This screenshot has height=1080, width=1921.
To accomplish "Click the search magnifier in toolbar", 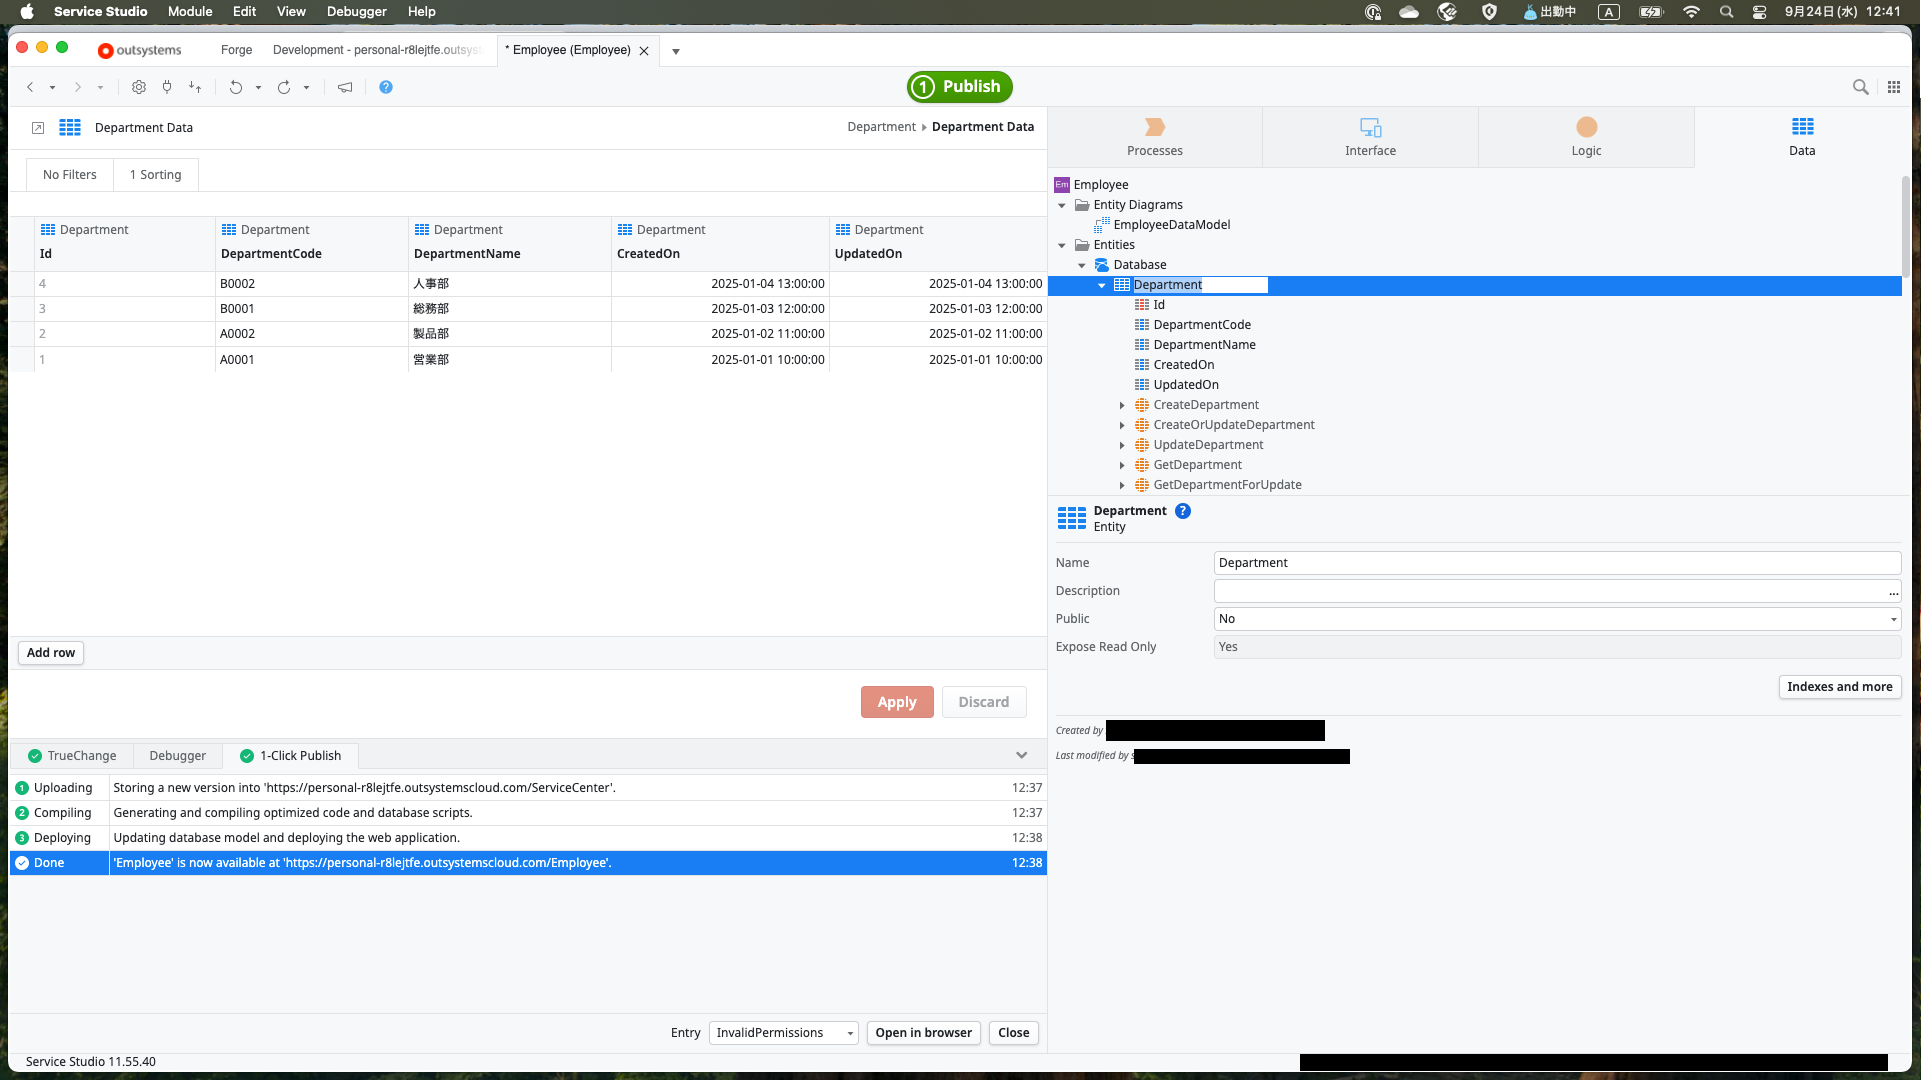I will tap(1860, 87).
